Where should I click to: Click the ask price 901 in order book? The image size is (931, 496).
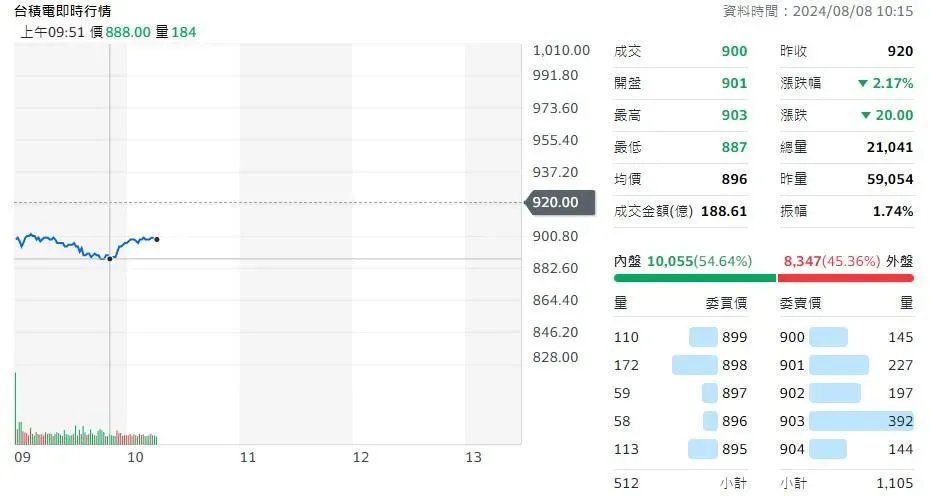coord(792,365)
